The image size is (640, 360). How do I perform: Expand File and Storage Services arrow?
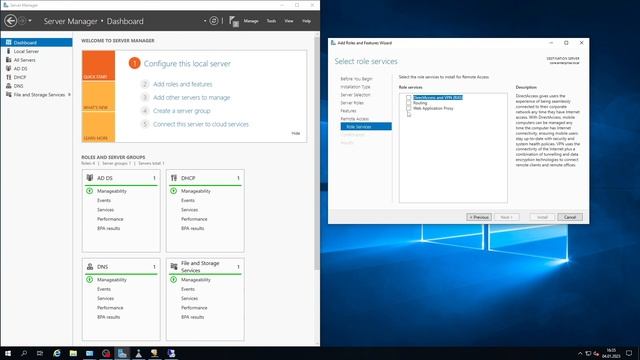tap(69, 94)
